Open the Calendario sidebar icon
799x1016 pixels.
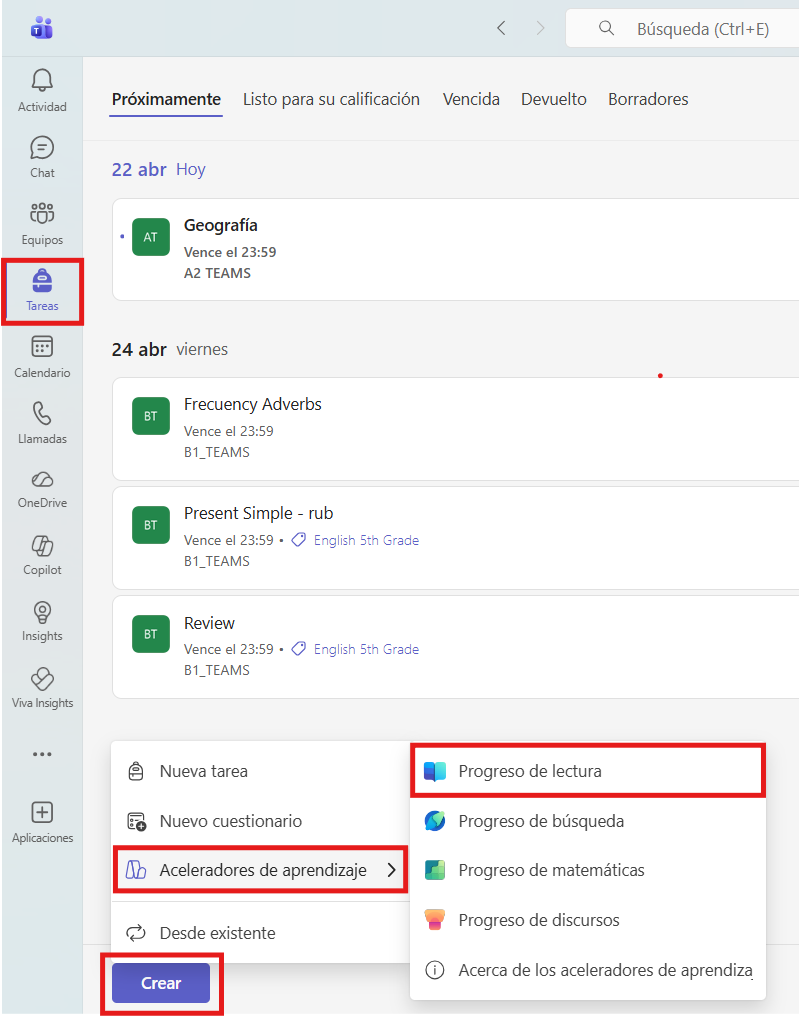(42, 347)
